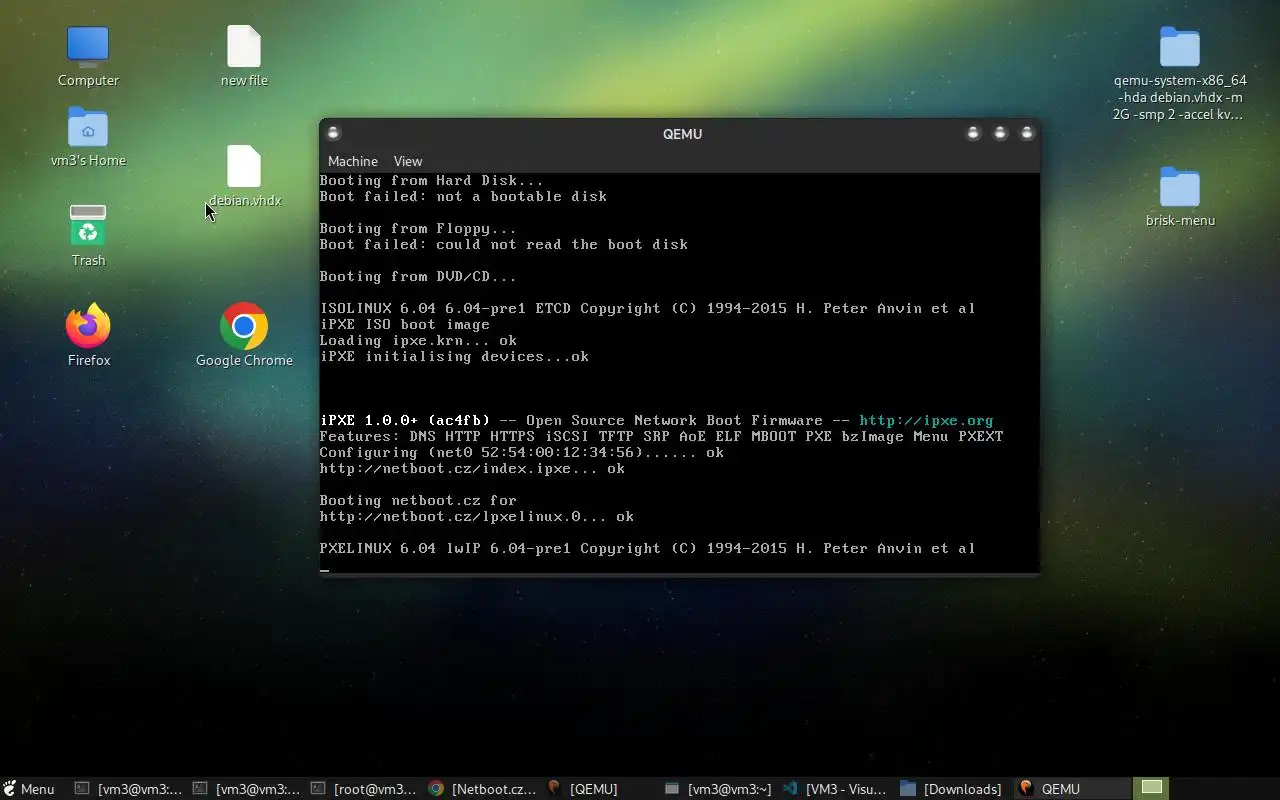Viewport: 1280px width, 800px height.
Task: Click the 'Booting from DVD/CD...' console line
Action: [x=418, y=276]
